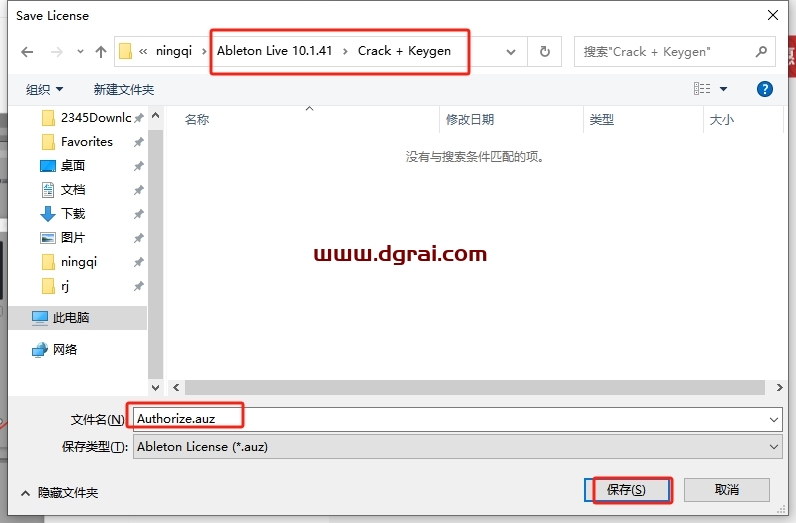Click 保存(S) to save the license
The height and width of the screenshot is (523, 796).
tap(626, 490)
